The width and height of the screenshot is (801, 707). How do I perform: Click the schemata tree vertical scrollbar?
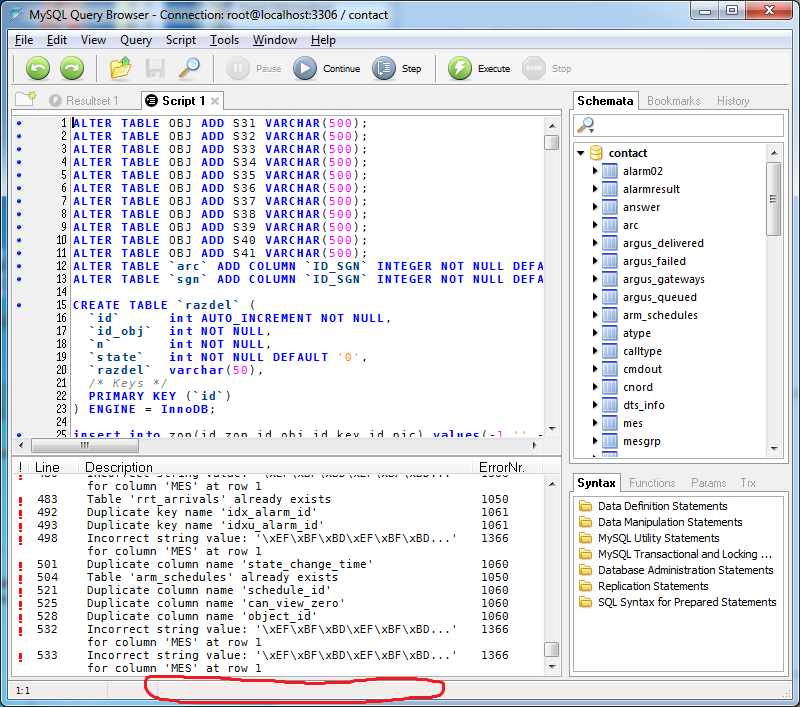[774, 199]
